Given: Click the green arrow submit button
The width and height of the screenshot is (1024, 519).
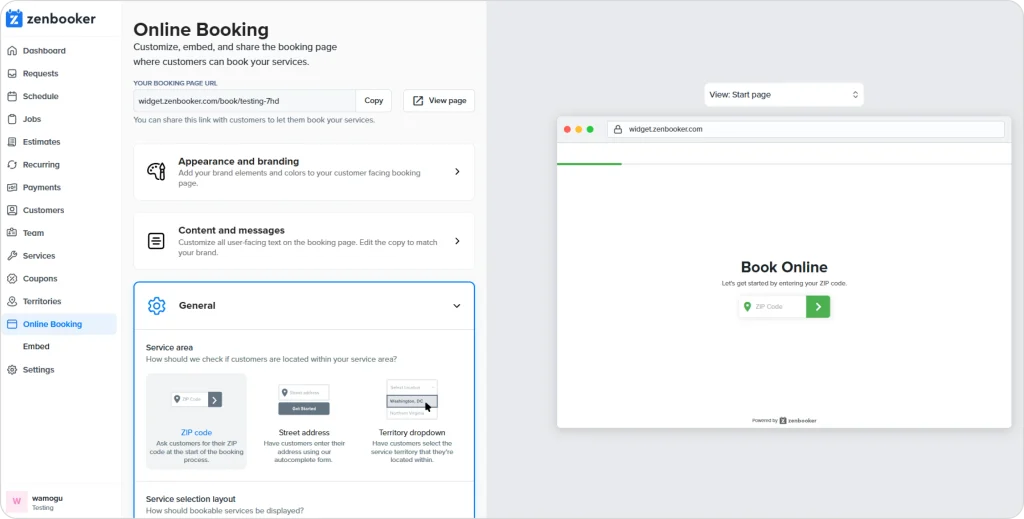Looking at the screenshot, I should [818, 307].
